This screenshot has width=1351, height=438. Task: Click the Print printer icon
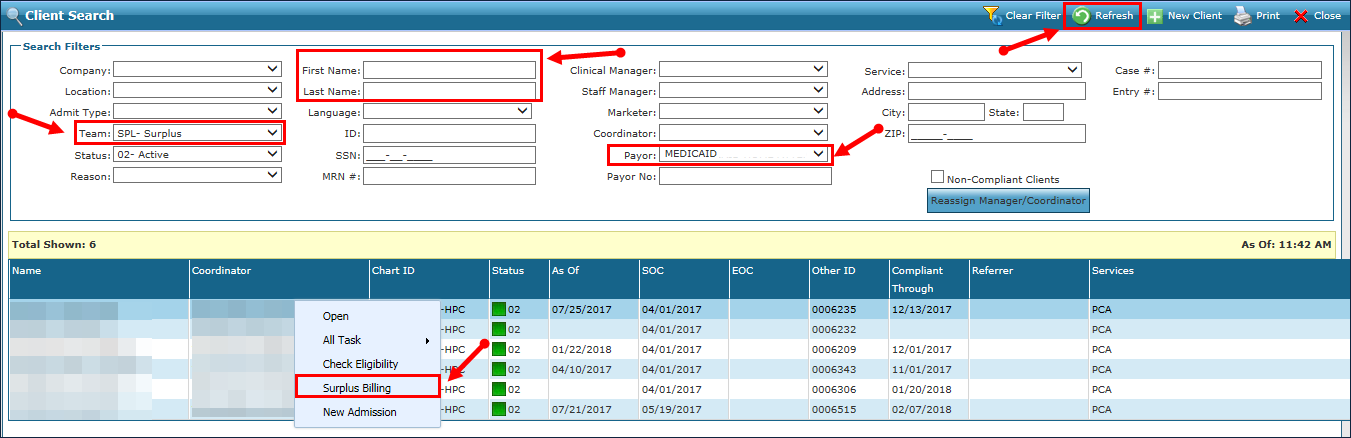tap(1242, 15)
